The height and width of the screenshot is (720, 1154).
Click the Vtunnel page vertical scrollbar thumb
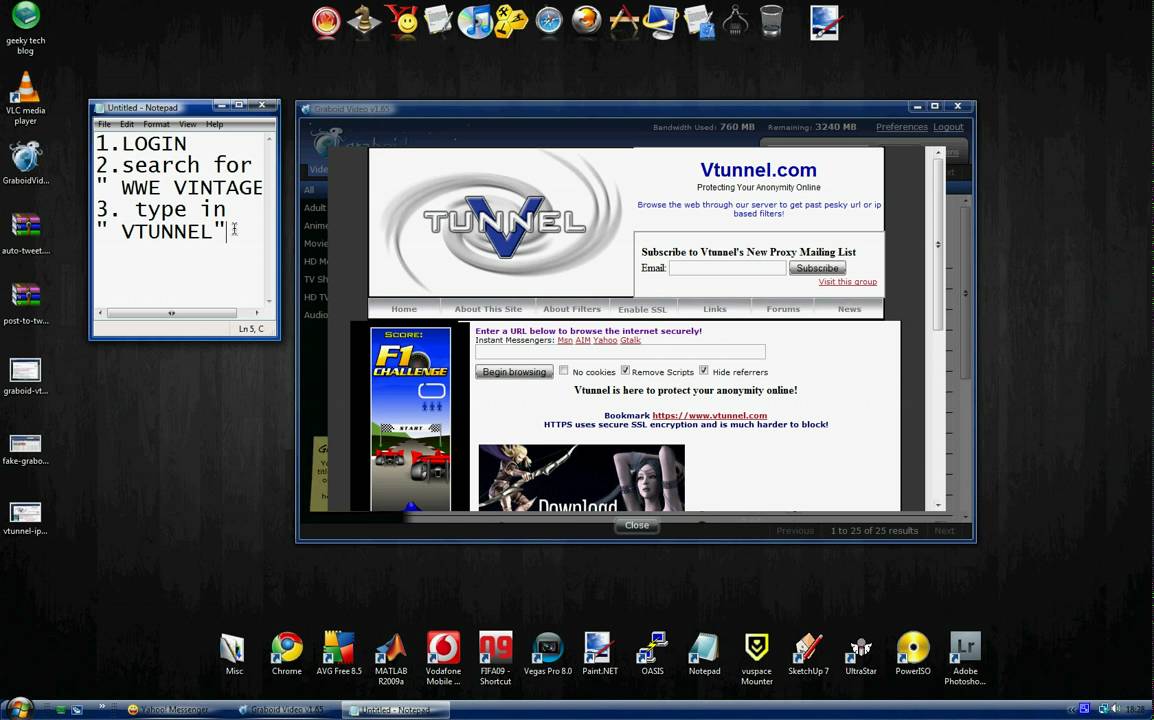(938, 244)
